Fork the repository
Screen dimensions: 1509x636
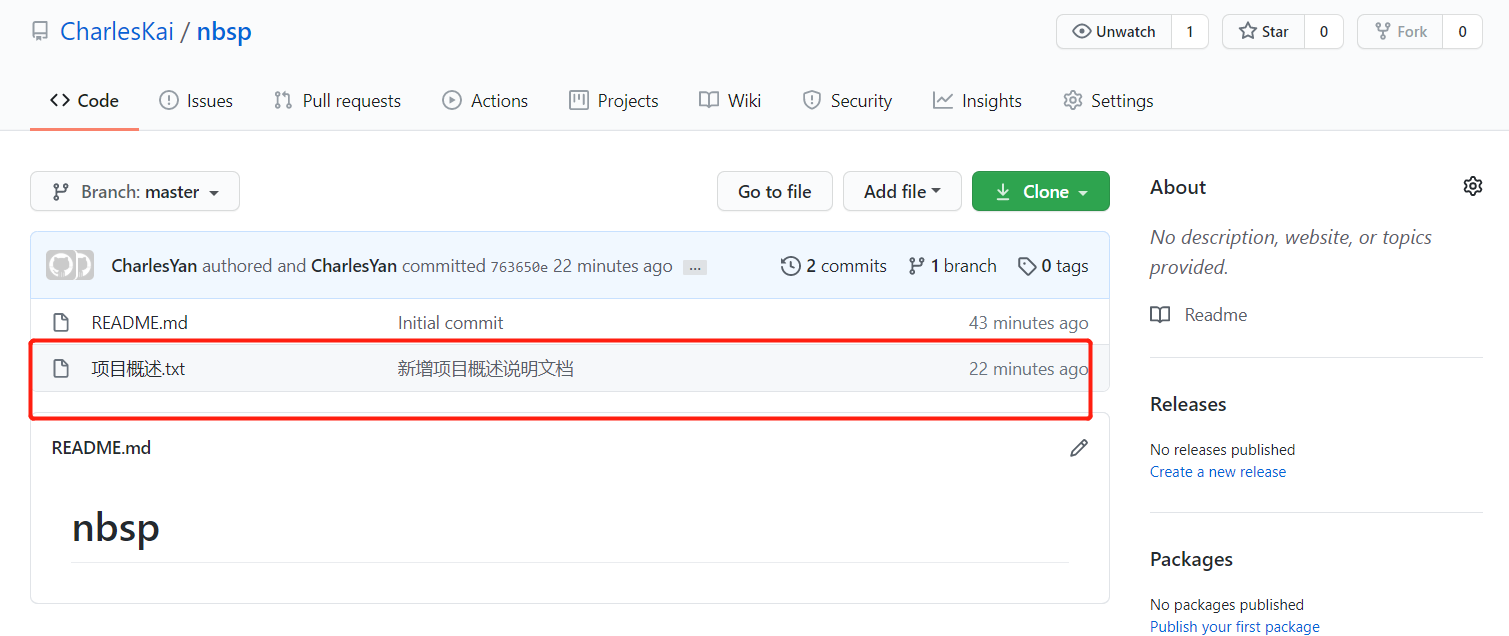coord(1400,31)
